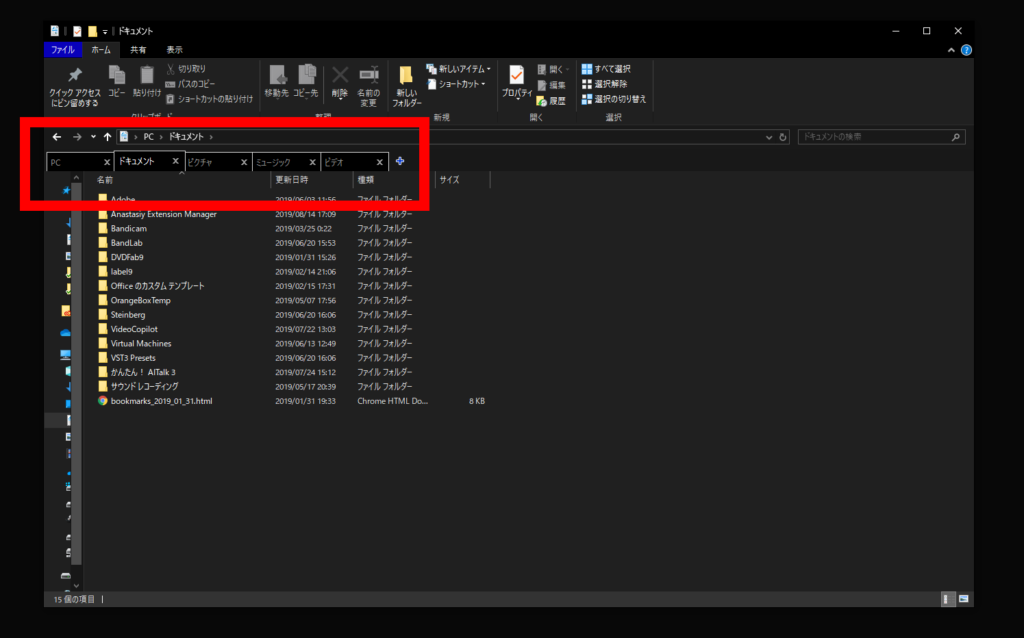This screenshot has width=1024, height=638.
Task: Expand the address bar history dropdown
Action: pyautogui.click(x=768, y=137)
